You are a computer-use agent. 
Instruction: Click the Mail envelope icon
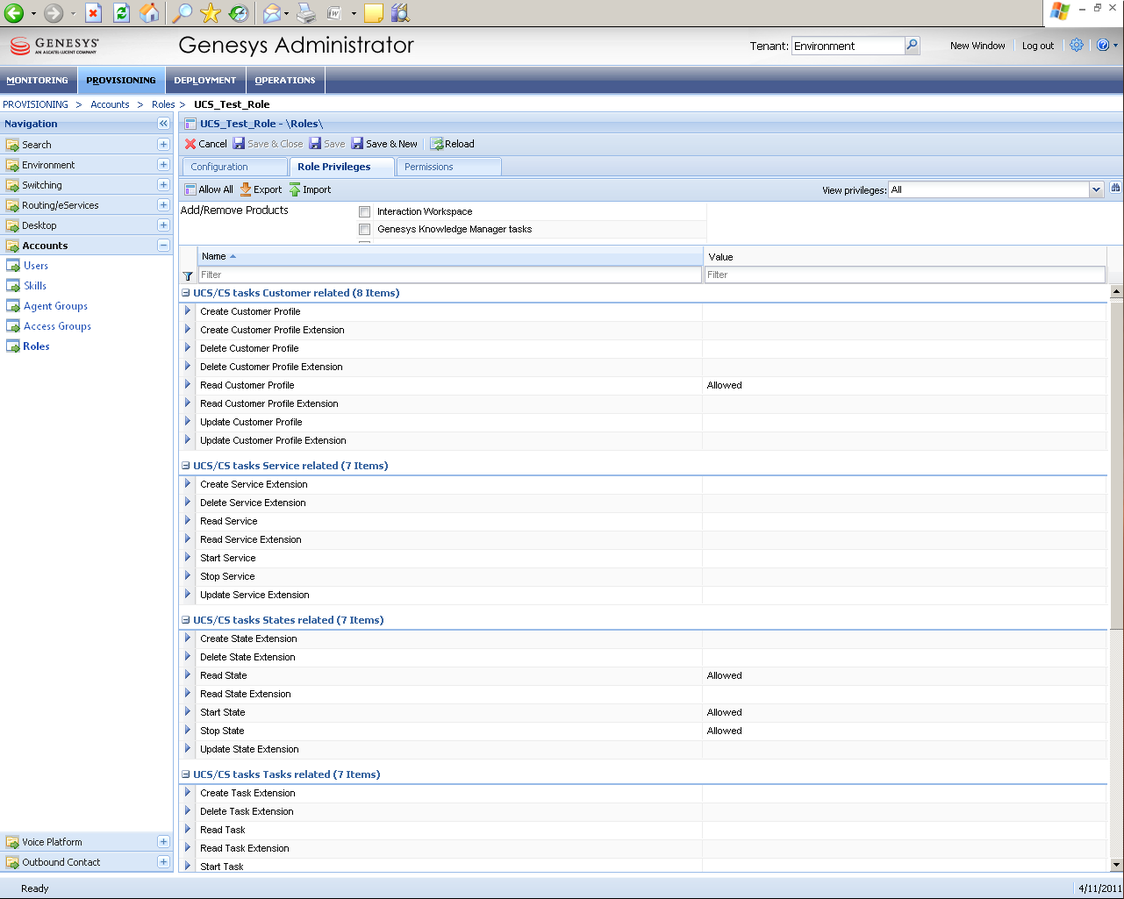pyautogui.click(x=271, y=12)
